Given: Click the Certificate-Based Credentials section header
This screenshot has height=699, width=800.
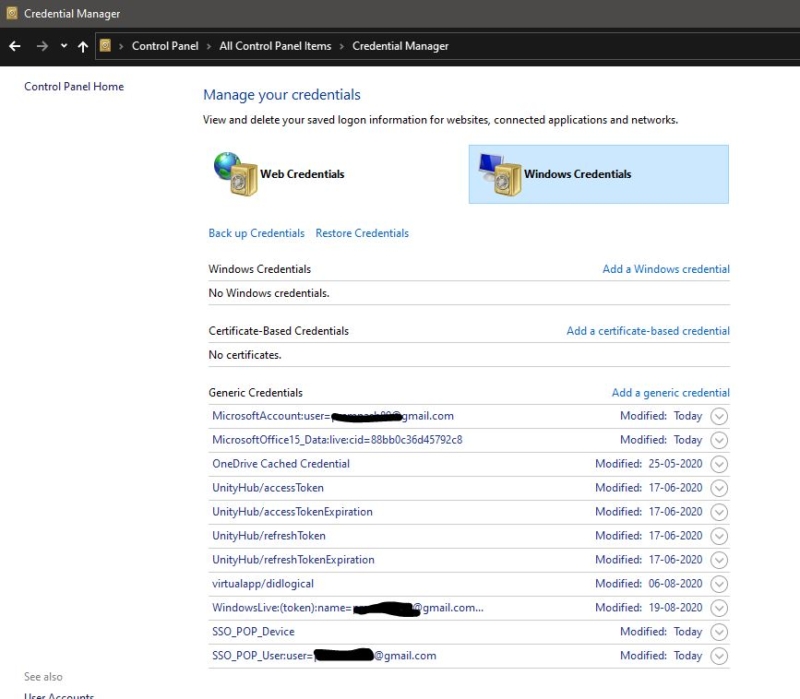Looking at the screenshot, I should pos(279,331).
